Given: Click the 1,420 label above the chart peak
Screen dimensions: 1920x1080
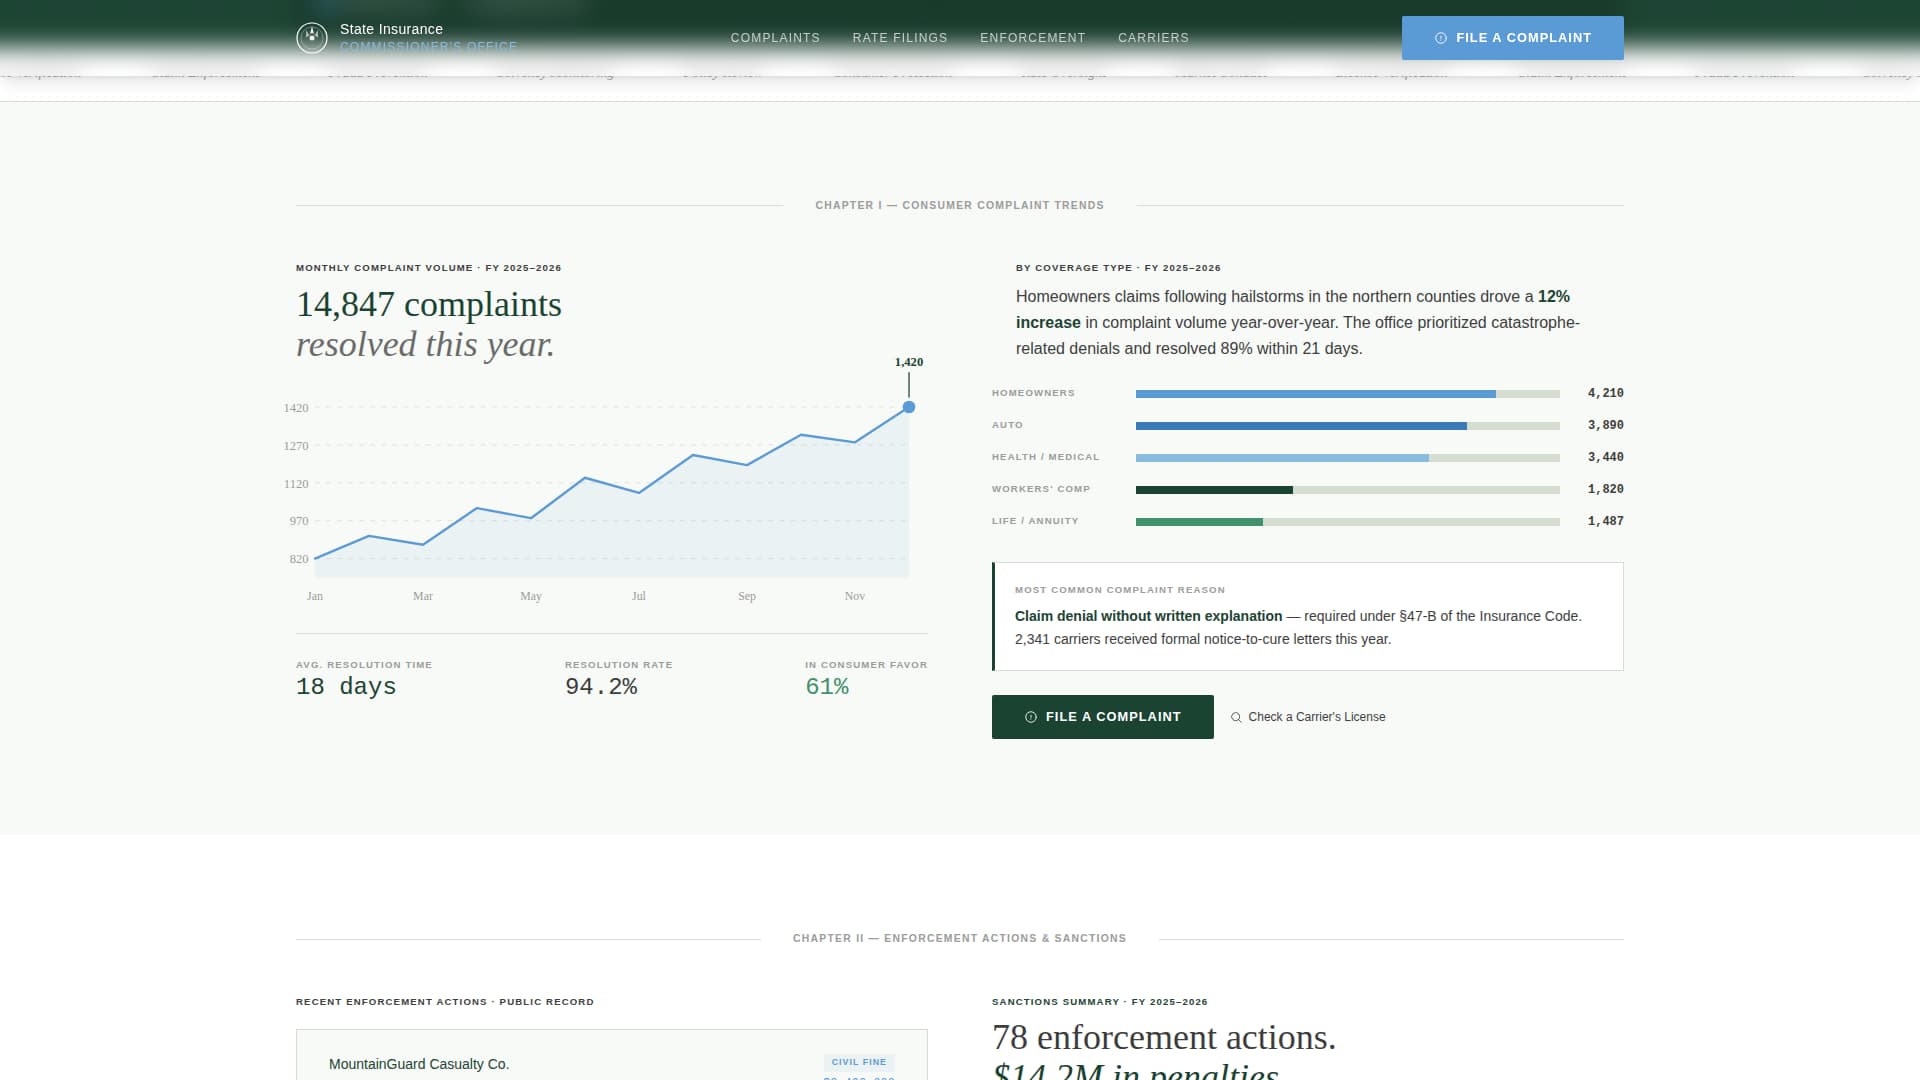Looking at the screenshot, I should (x=909, y=362).
